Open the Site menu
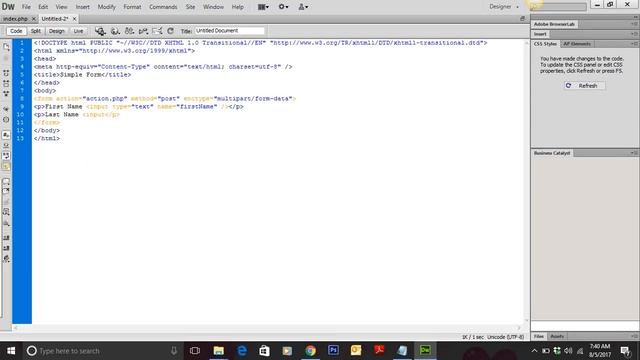640x360 pixels. point(190,7)
